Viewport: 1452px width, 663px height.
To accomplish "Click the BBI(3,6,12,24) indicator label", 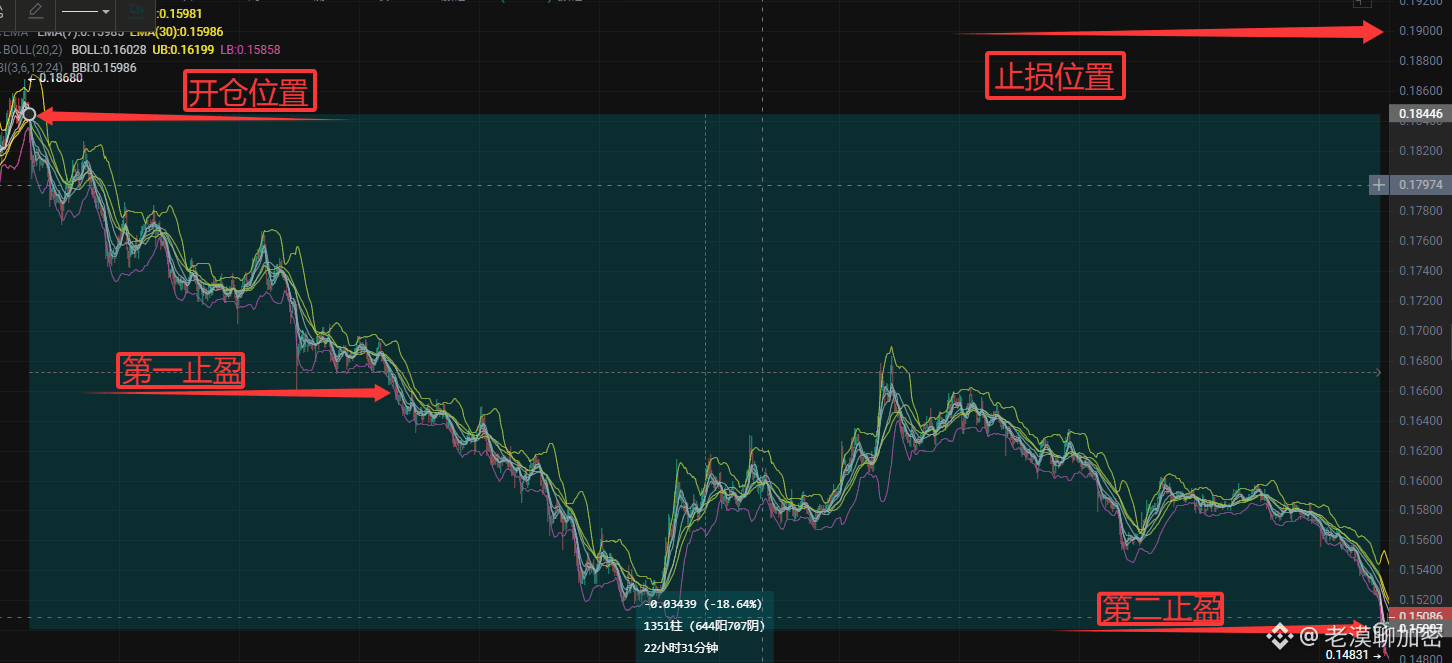I will pyautogui.click(x=30, y=67).
